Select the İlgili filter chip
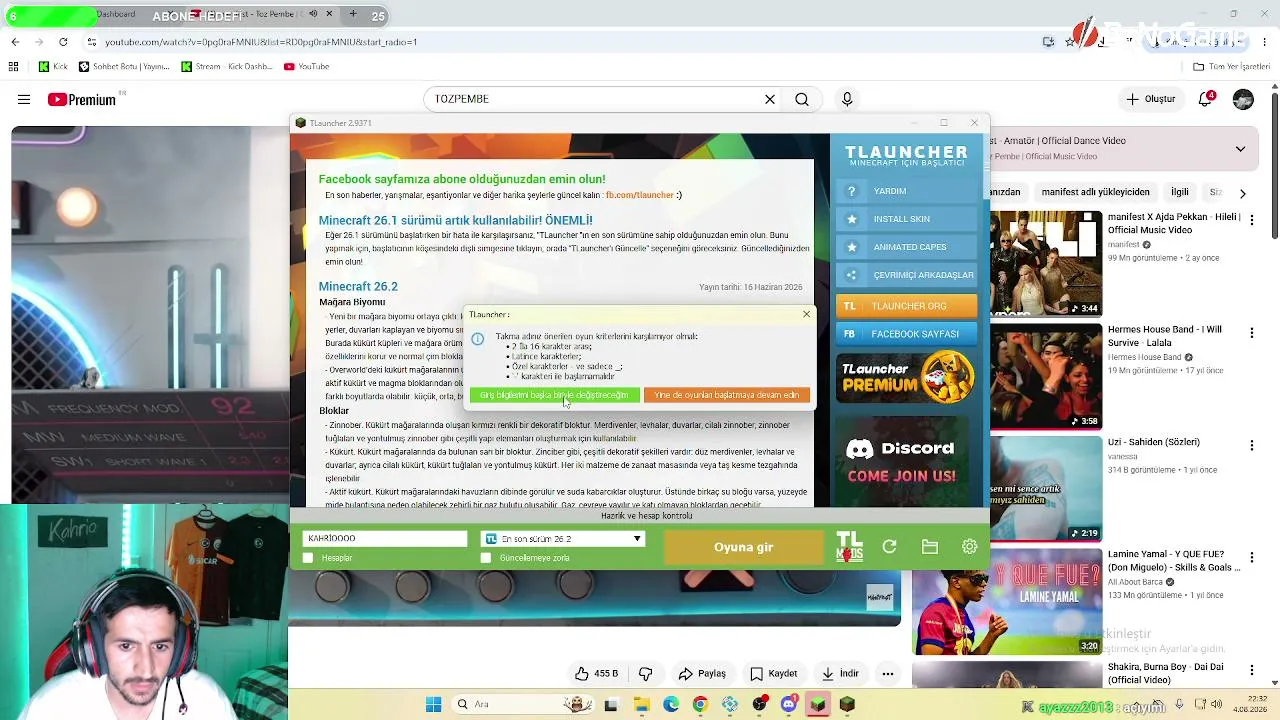 point(1180,192)
